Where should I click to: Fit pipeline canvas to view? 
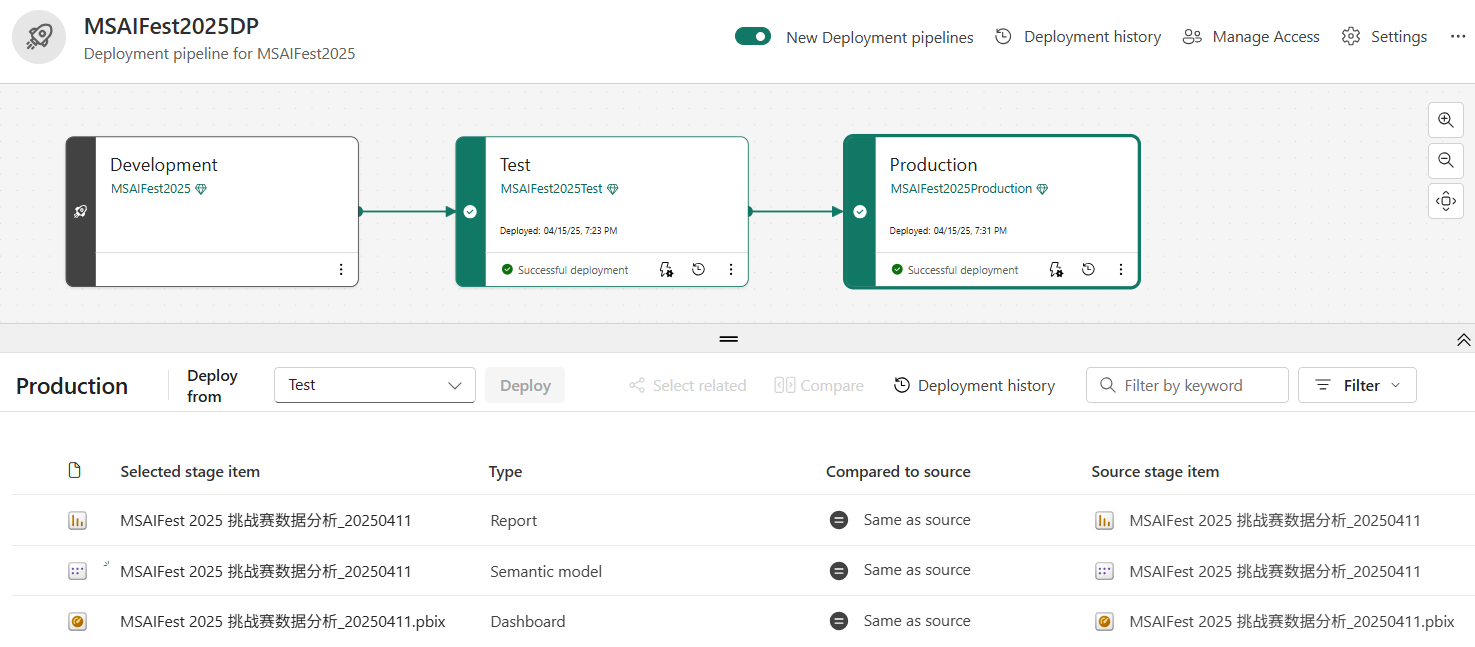[x=1445, y=201]
